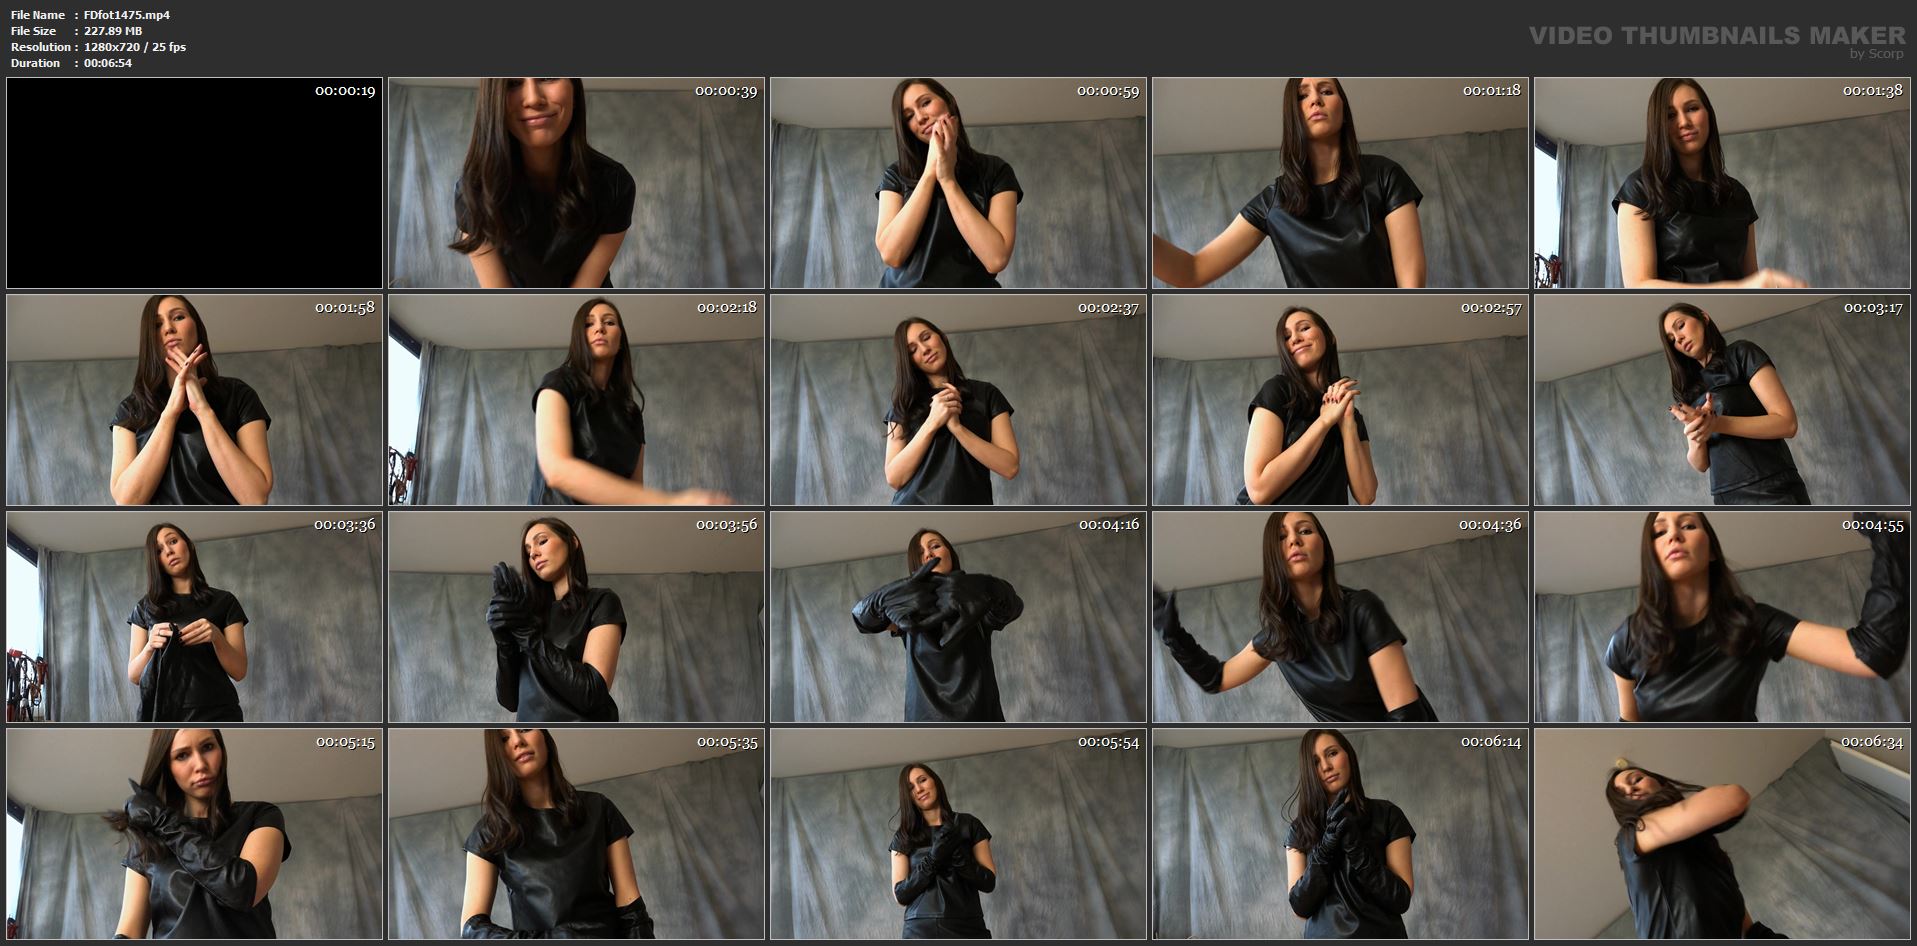Open the thumbnail stamped 00:03:36
This screenshot has height=946, width=1917.
coord(194,617)
